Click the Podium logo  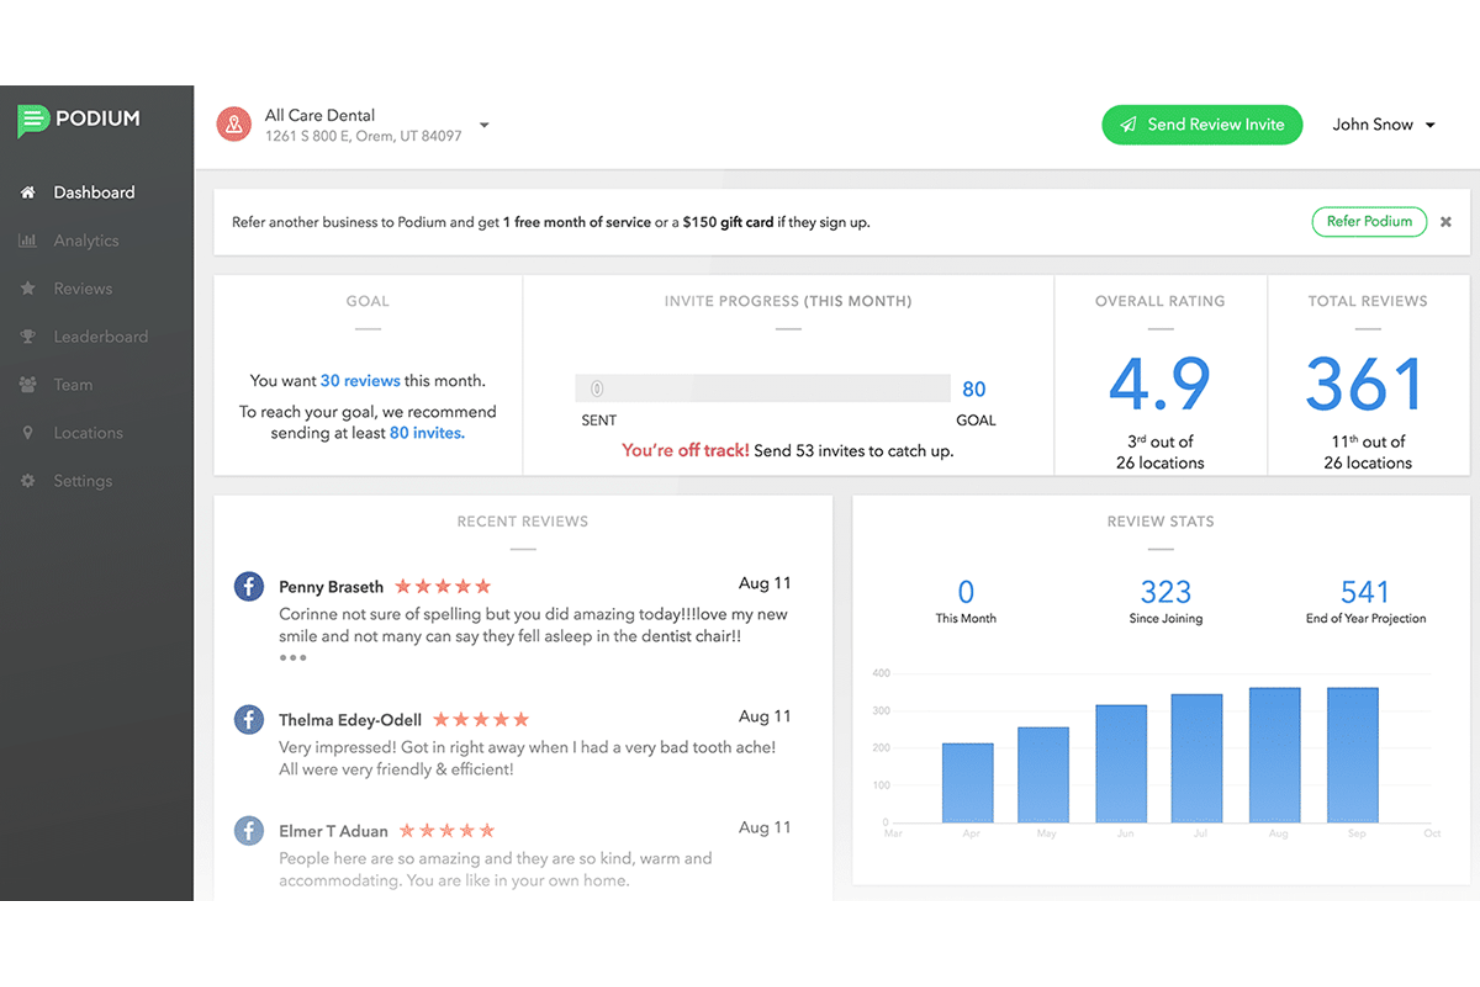[77, 120]
